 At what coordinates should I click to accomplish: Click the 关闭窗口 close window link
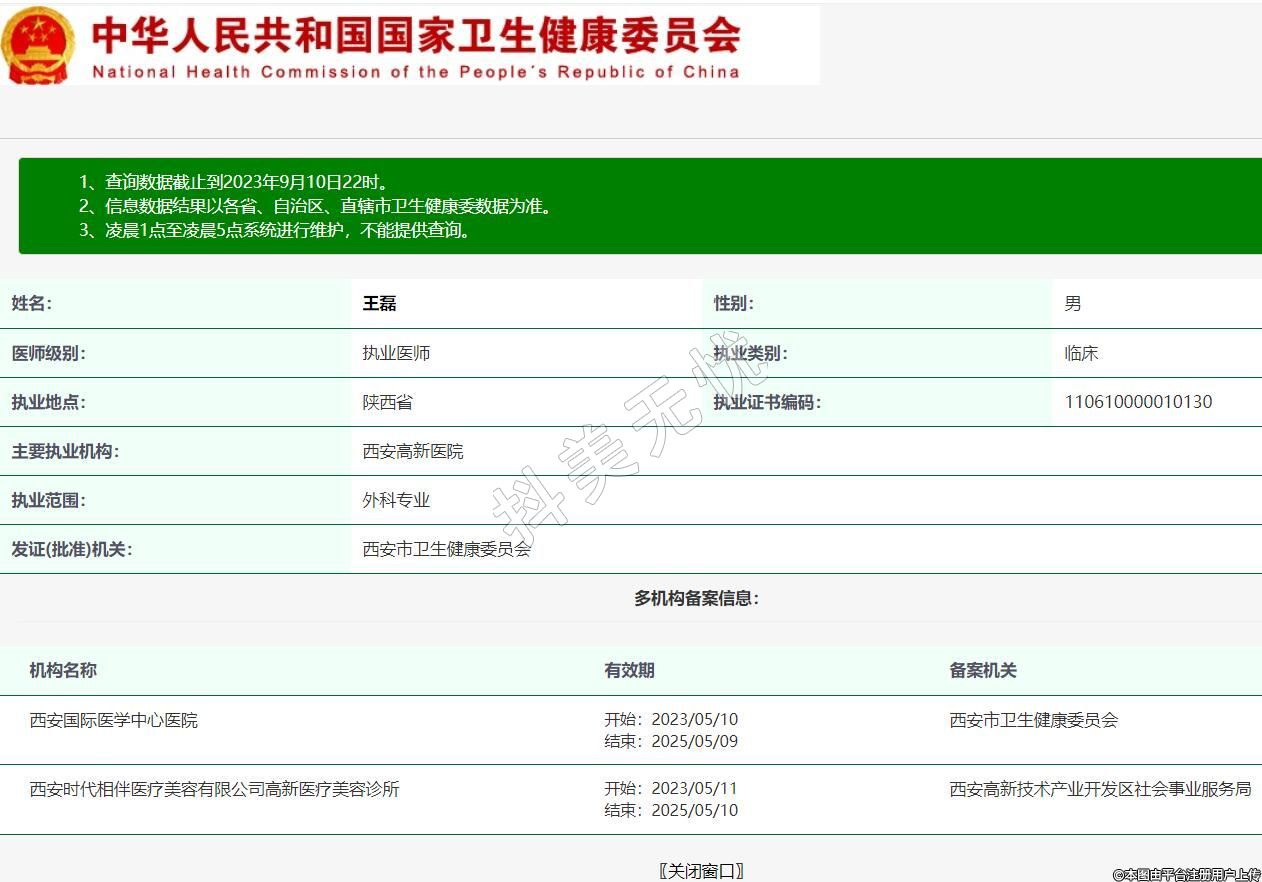point(701,871)
